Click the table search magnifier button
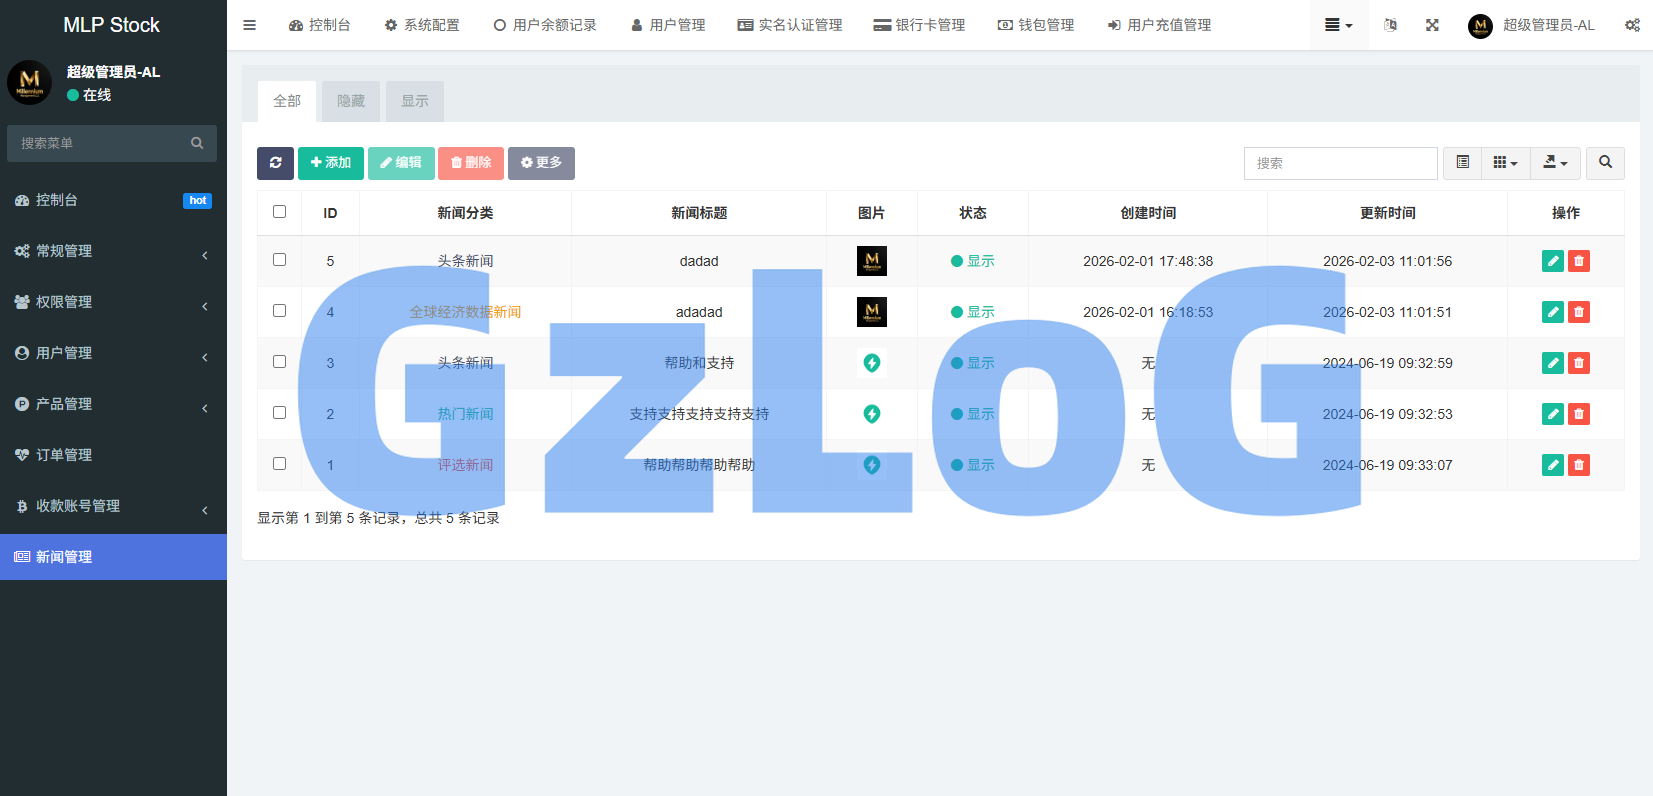 1605,163
